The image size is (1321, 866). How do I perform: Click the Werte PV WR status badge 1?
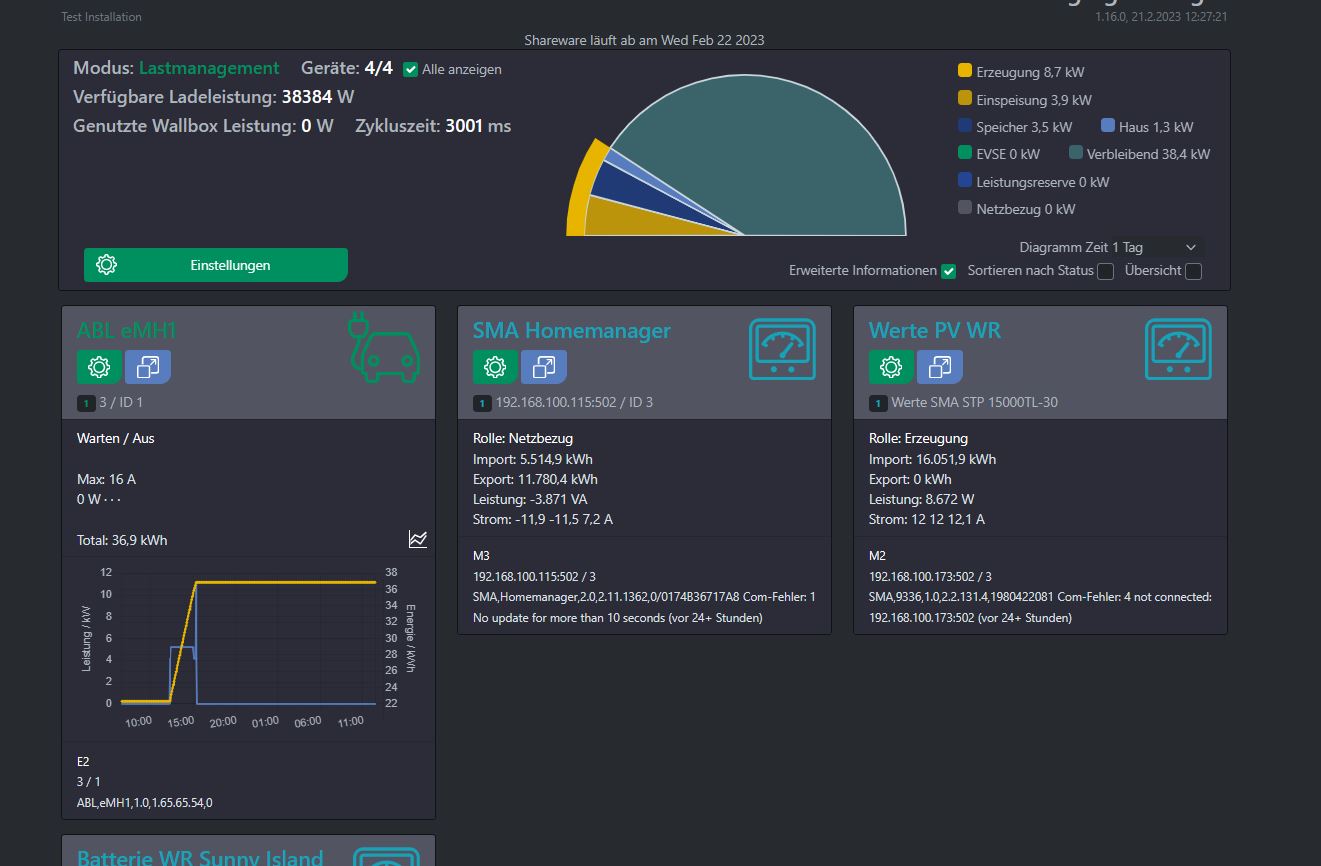[878, 403]
